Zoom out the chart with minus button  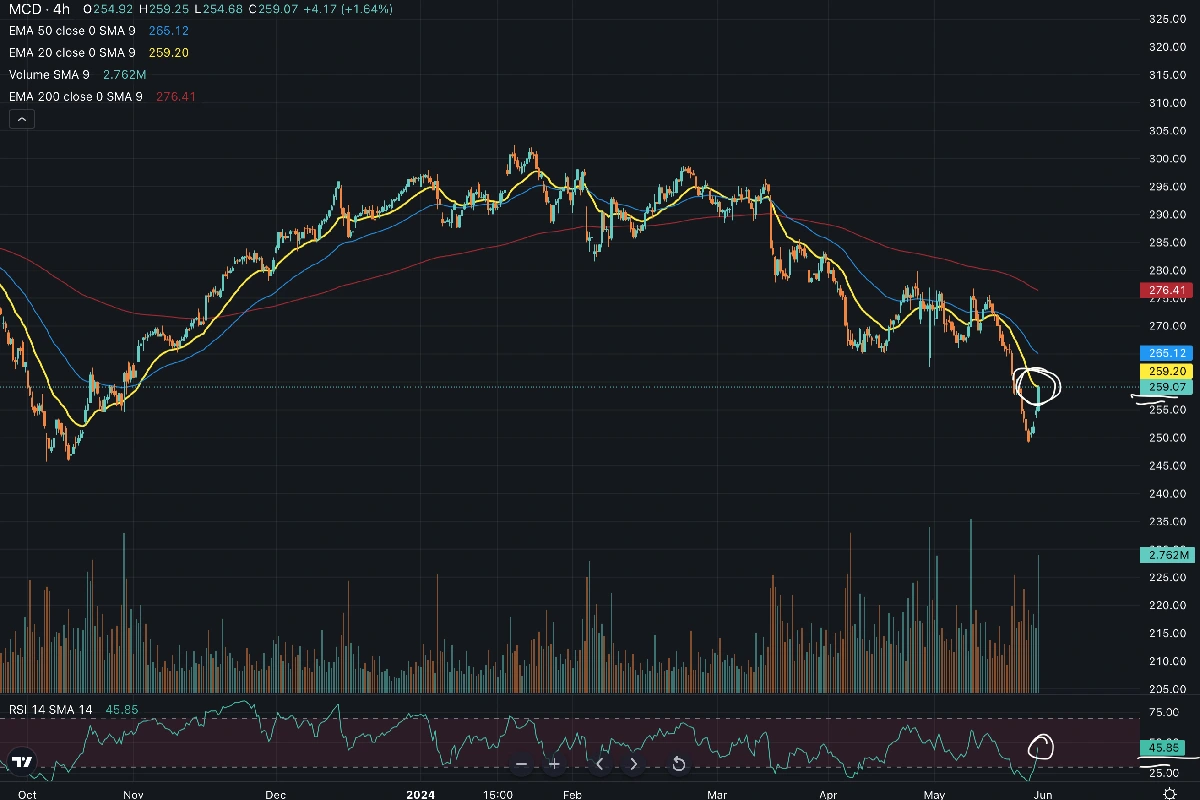521,764
